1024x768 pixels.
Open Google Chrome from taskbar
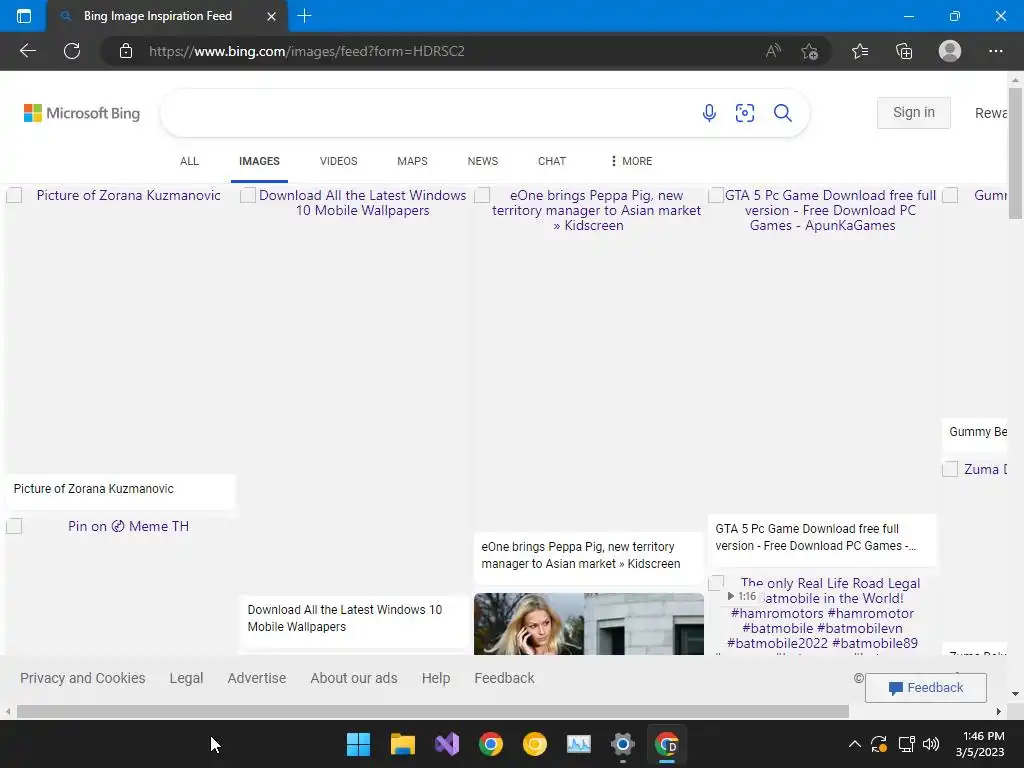(490, 744)
